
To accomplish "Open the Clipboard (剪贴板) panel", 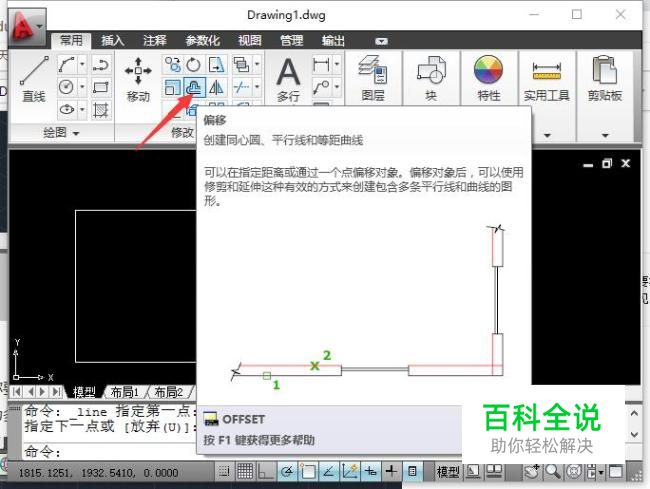I will coord(605,79).
